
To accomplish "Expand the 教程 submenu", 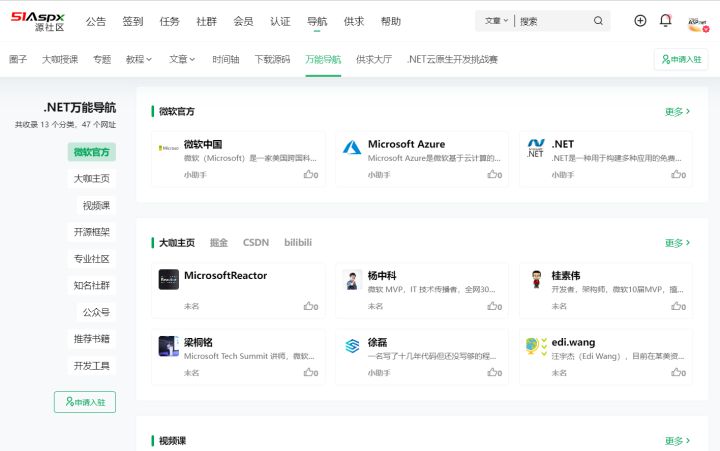I will pos(139,59).
